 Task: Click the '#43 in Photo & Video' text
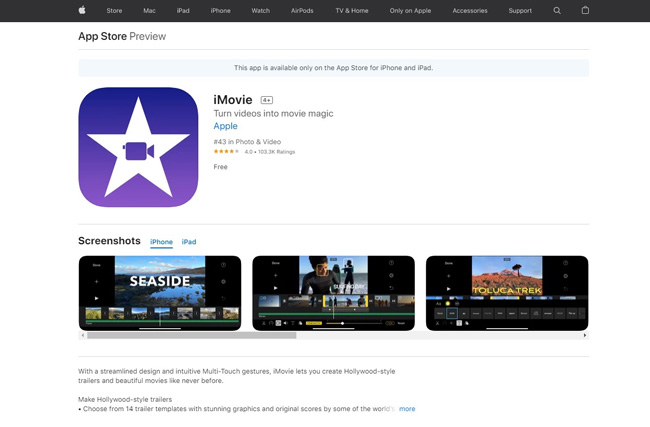click(x=247, y=142)
